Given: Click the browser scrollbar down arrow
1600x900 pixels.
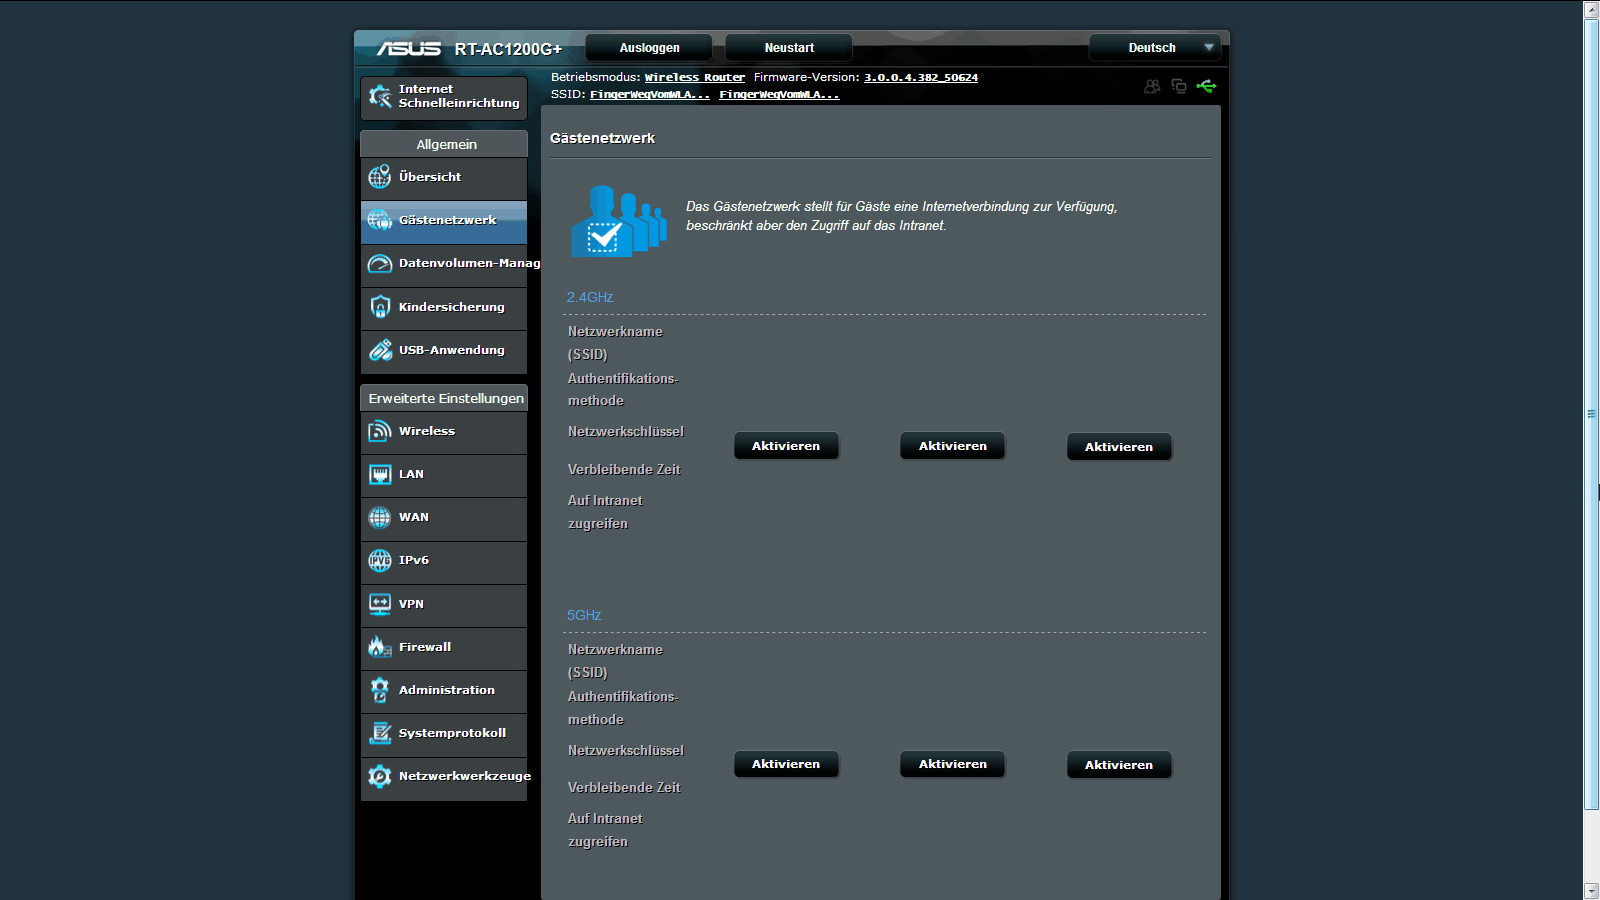Looking at the screenshot, I should [1592, 891].
